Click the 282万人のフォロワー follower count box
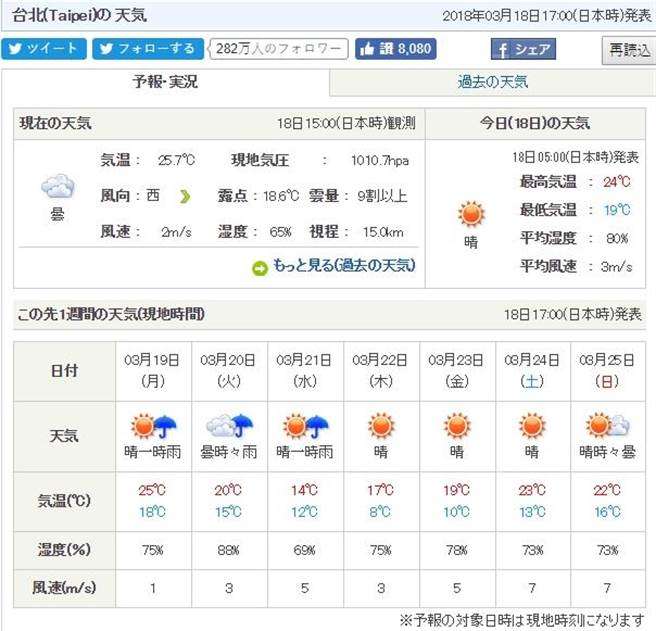This screenshot has height=631, width=656. click(x=278, y=49)
